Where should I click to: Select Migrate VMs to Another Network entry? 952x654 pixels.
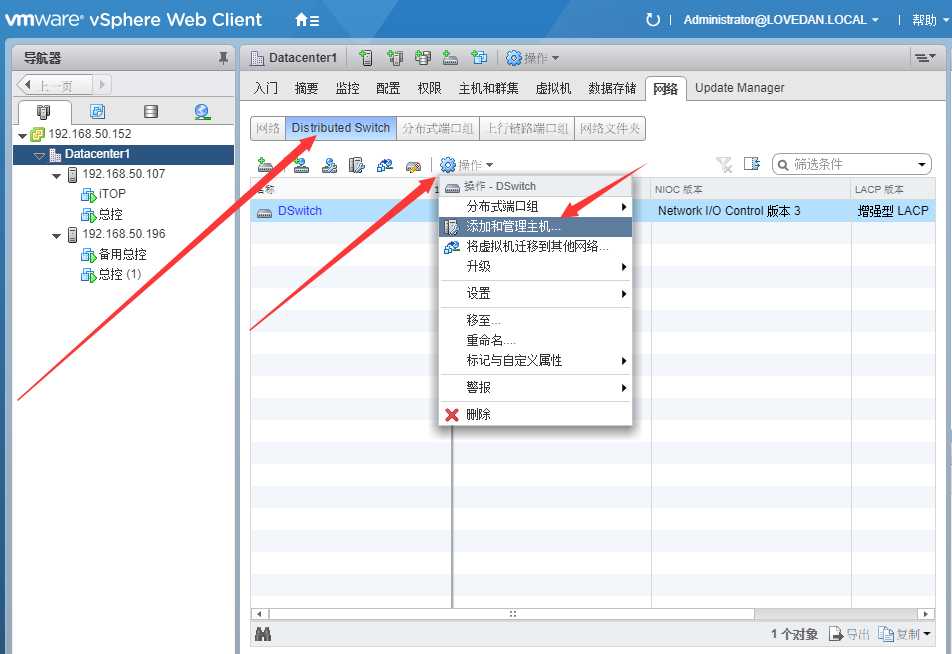pyautogui.click(x=536, y=247)
